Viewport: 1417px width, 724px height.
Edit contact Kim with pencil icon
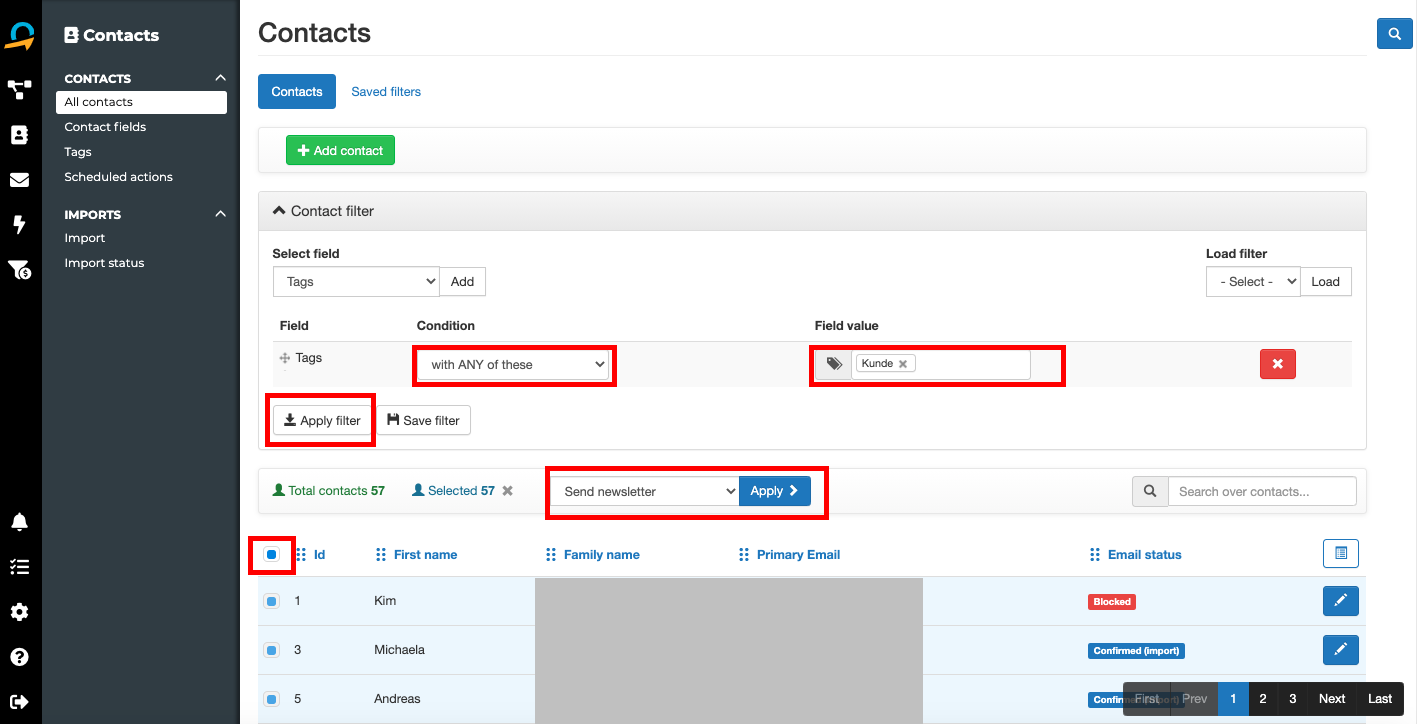[x=1340, y=601]
